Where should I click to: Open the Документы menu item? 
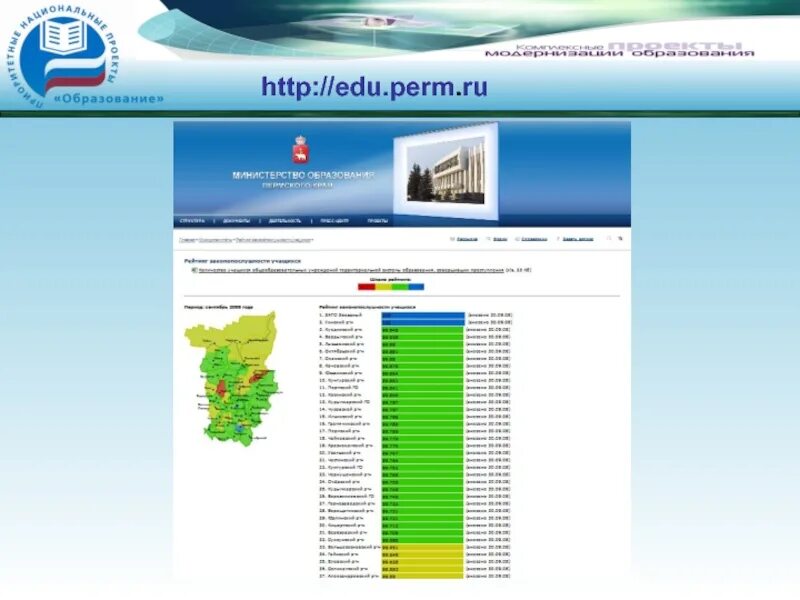click(236, 221)
